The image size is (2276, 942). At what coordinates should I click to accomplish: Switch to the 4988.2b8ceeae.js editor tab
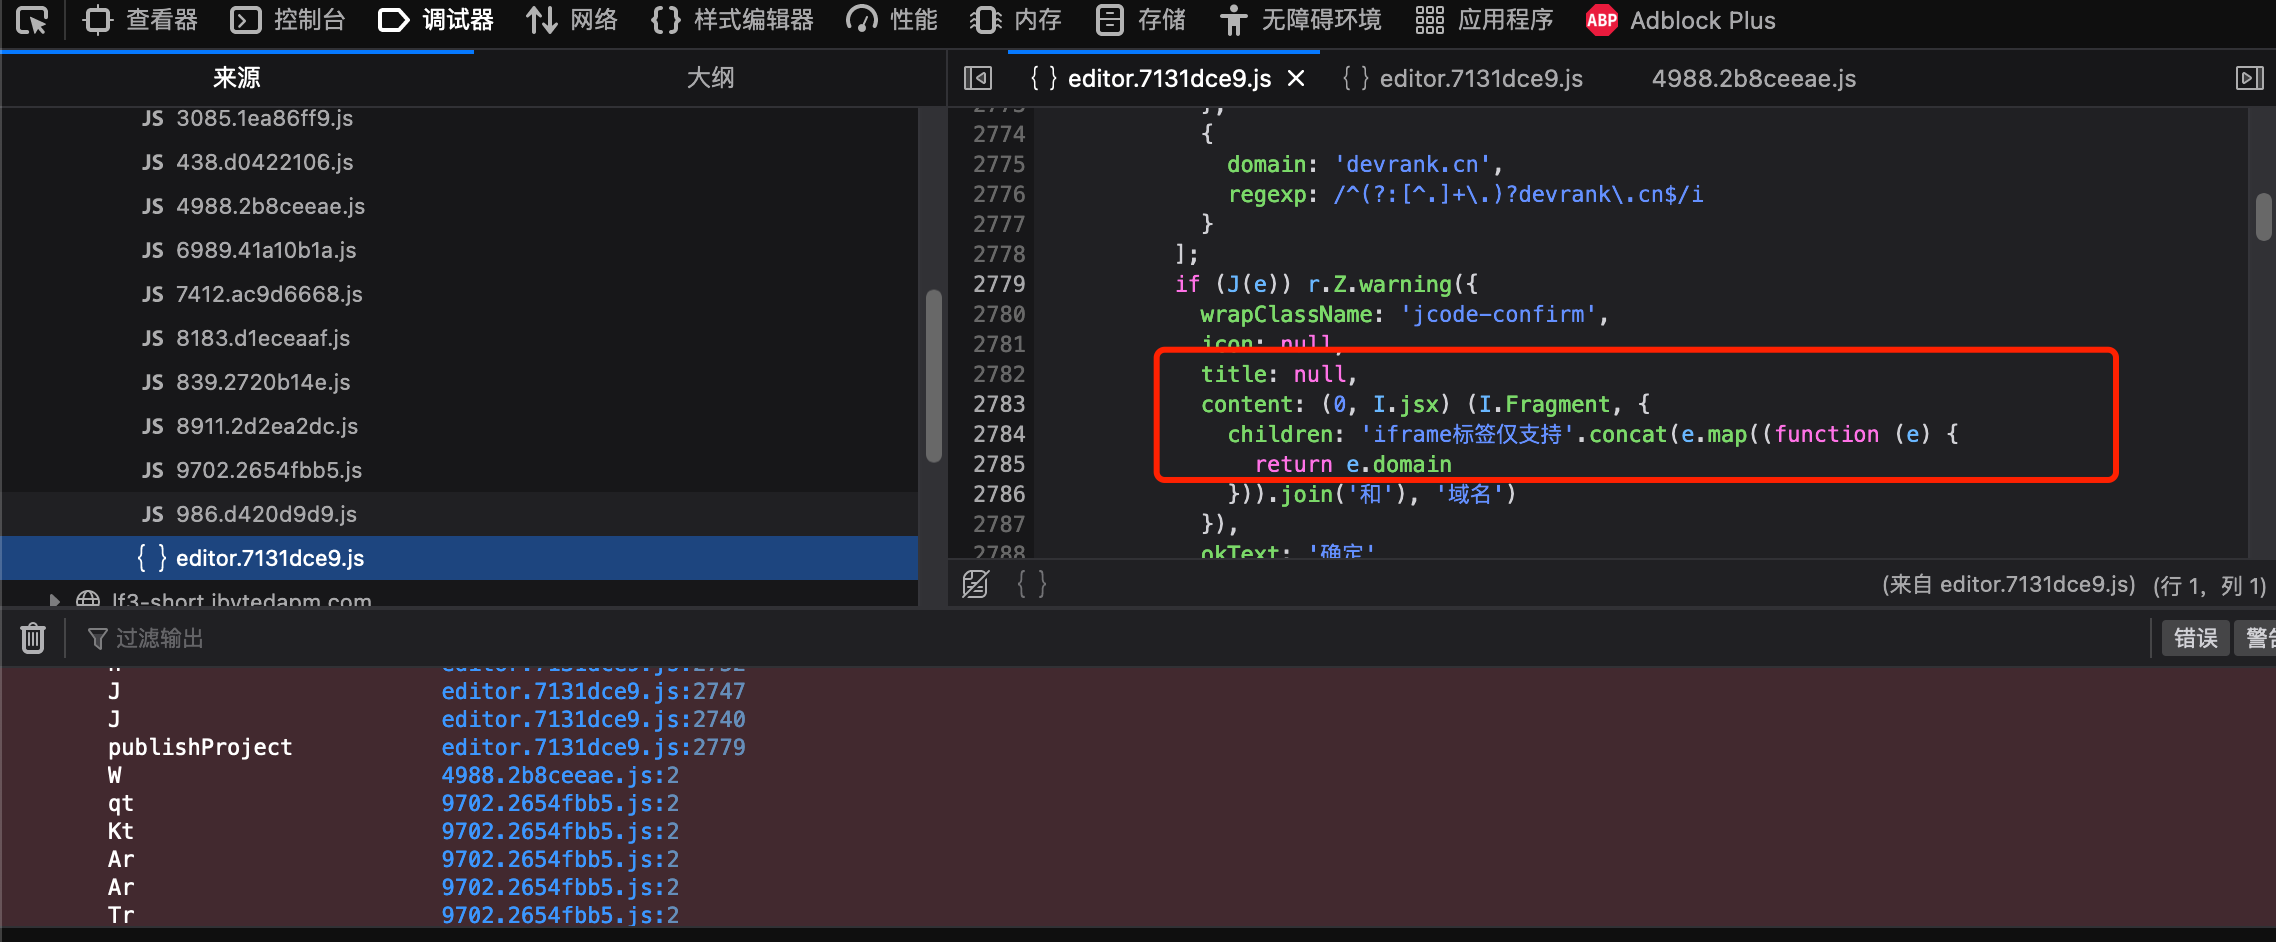[x=1754, y=78]
